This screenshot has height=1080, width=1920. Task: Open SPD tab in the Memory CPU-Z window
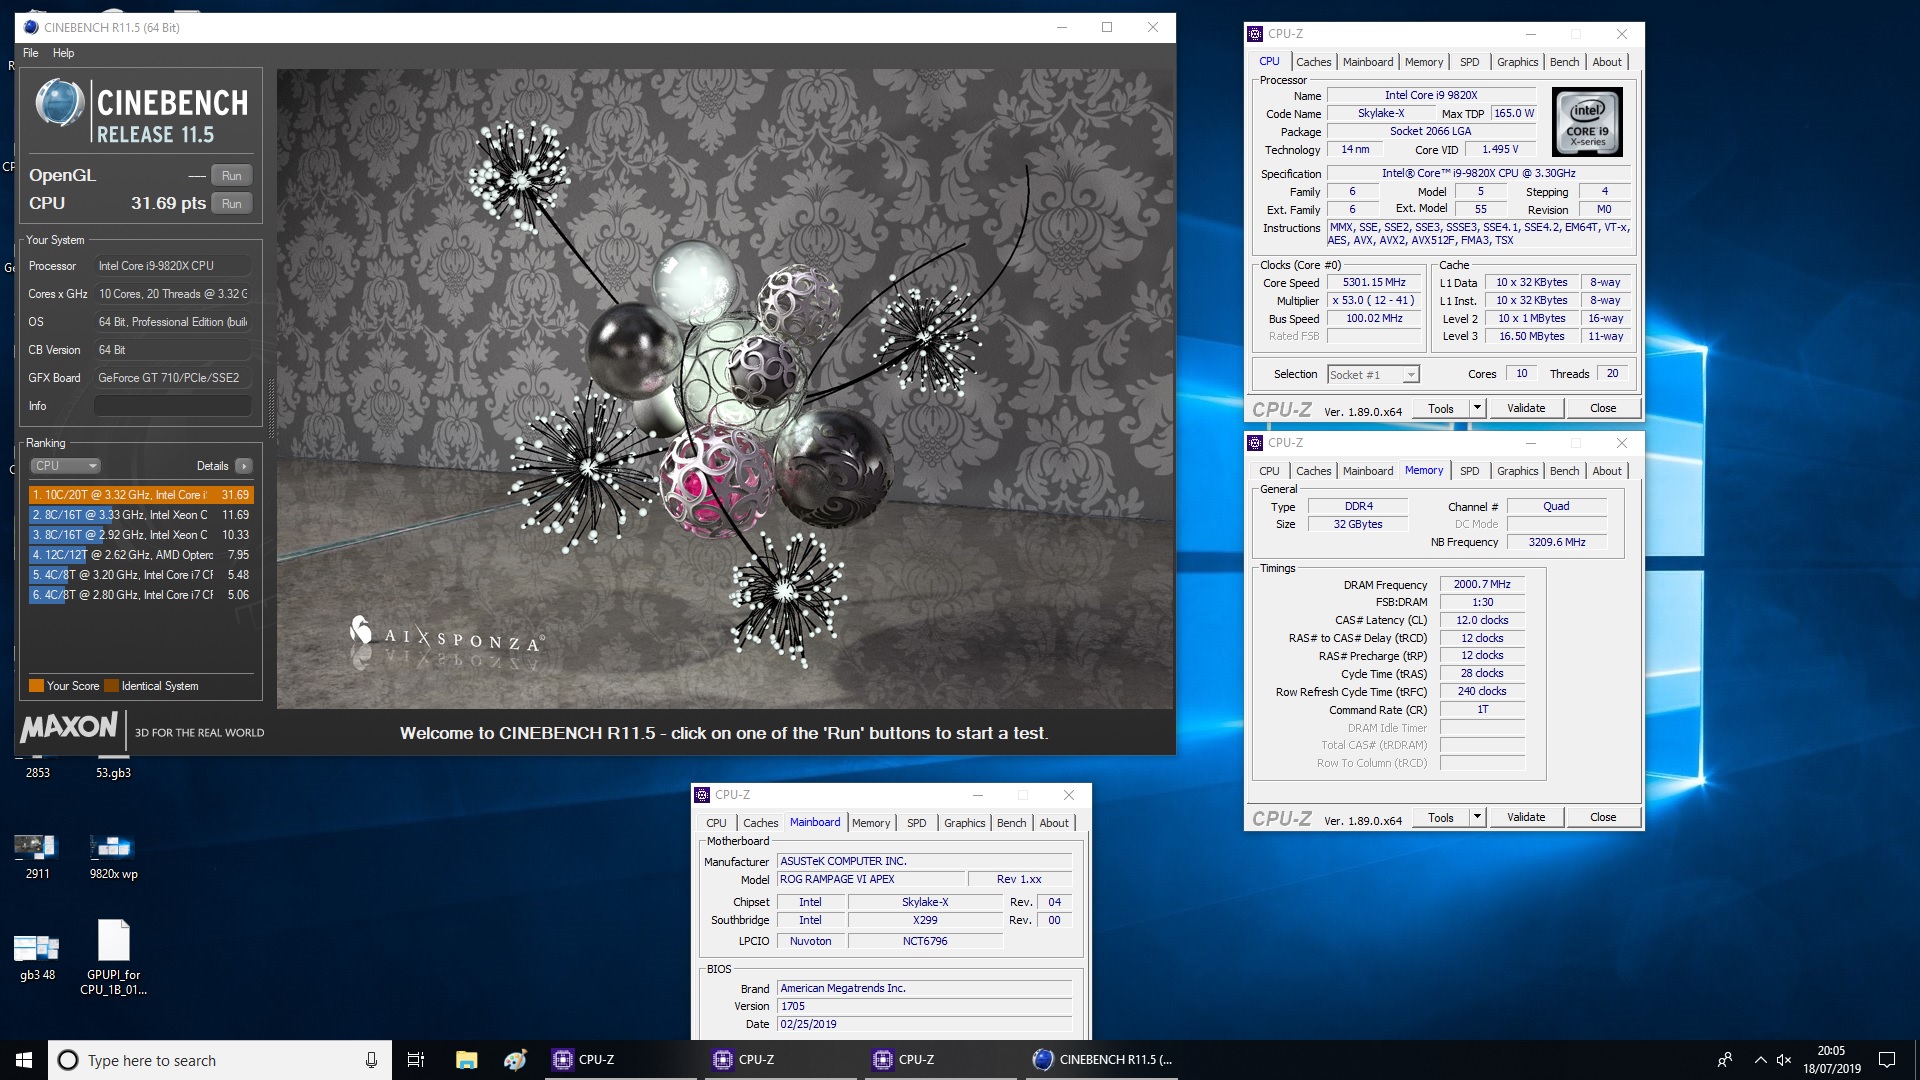tap(1469, 471)
